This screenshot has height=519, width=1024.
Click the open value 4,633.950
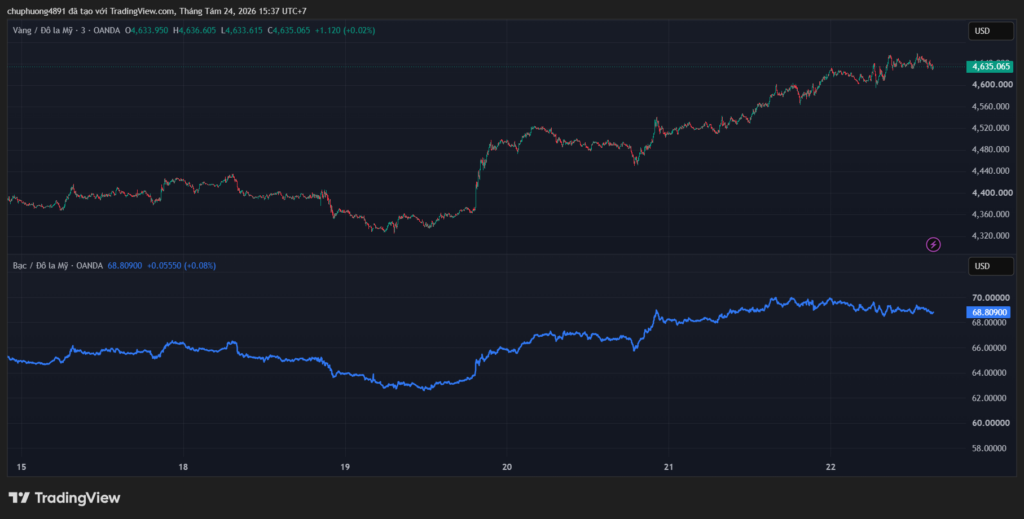point(150,31)
